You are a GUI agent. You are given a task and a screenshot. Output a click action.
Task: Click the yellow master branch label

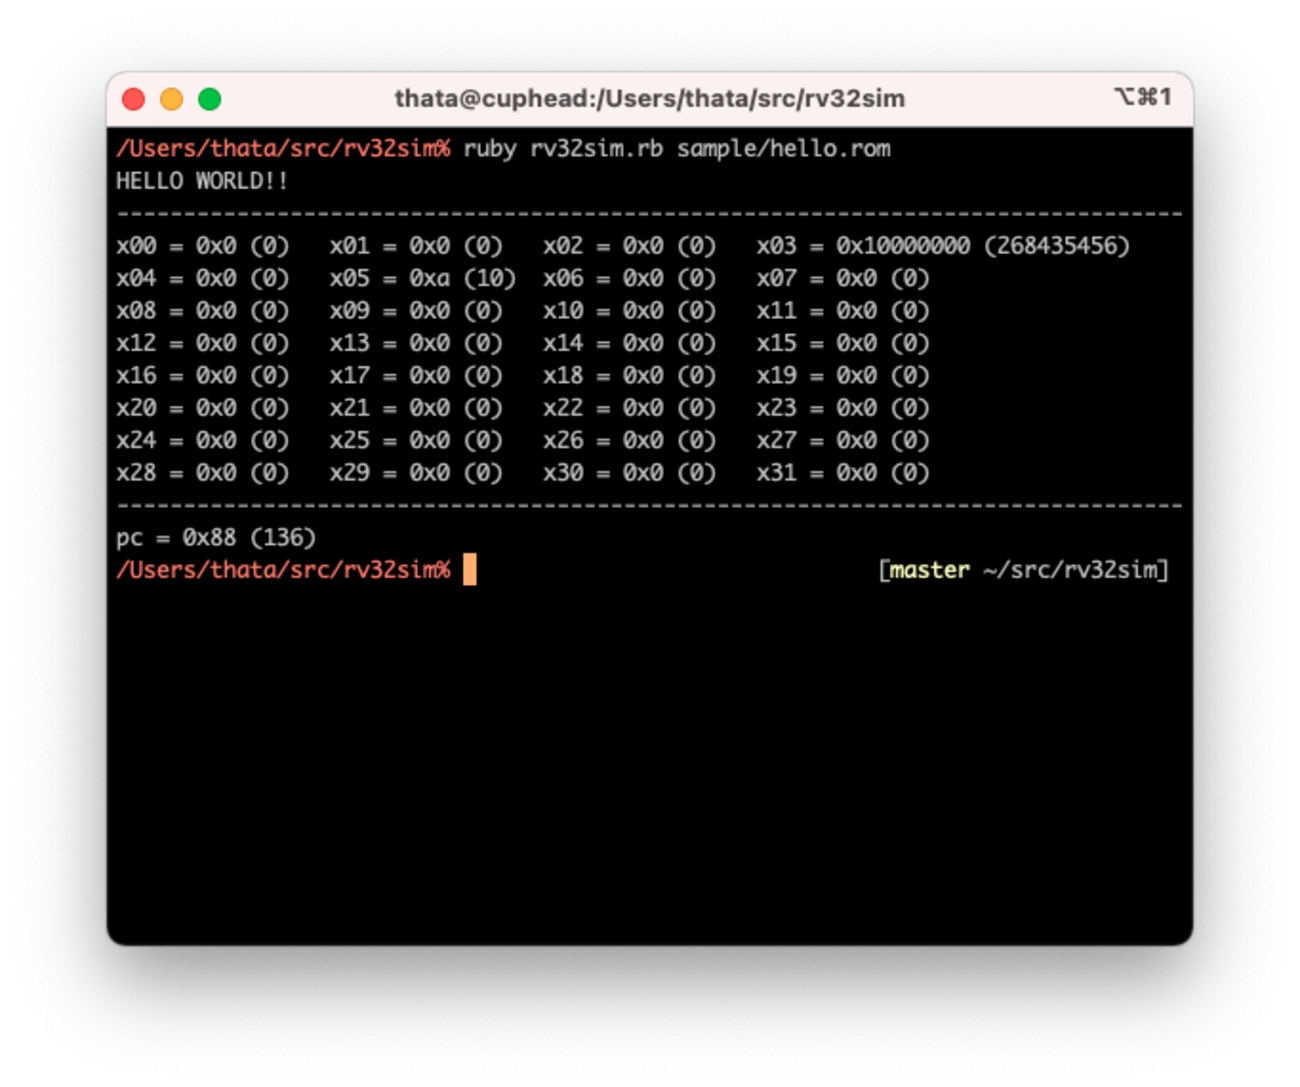click(929, 570)
